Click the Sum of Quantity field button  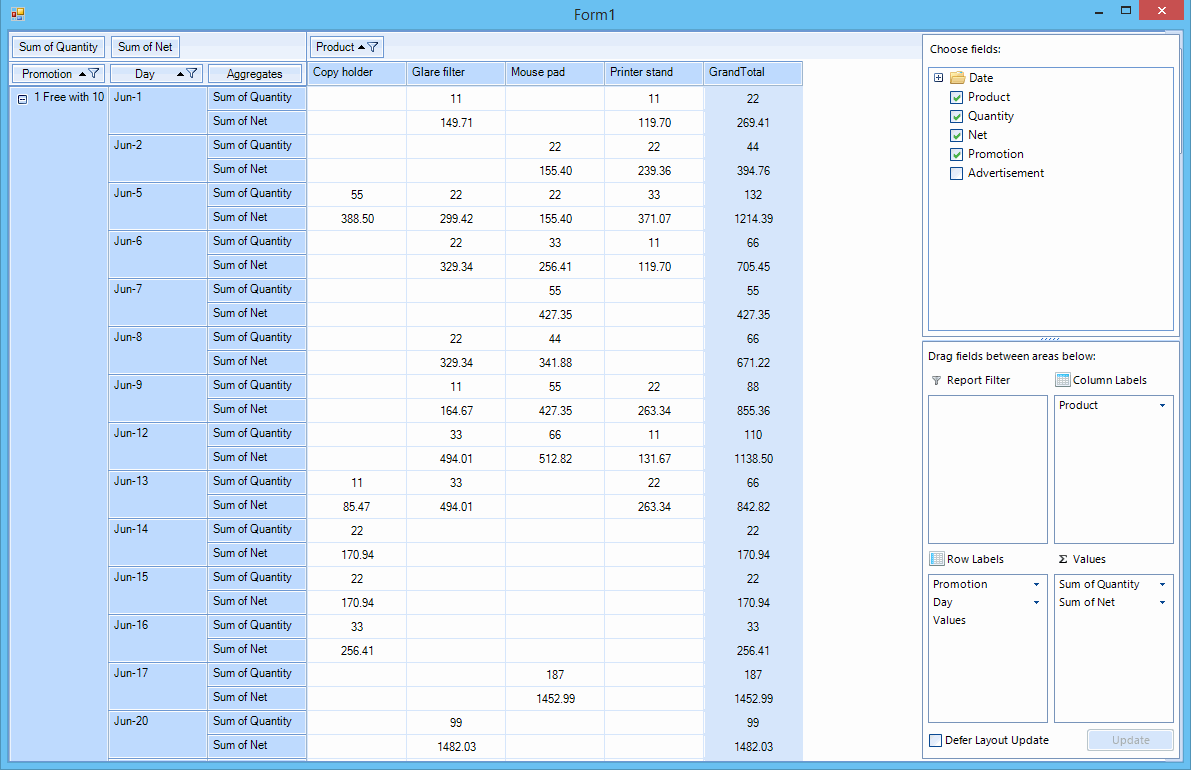pos(58,47)
